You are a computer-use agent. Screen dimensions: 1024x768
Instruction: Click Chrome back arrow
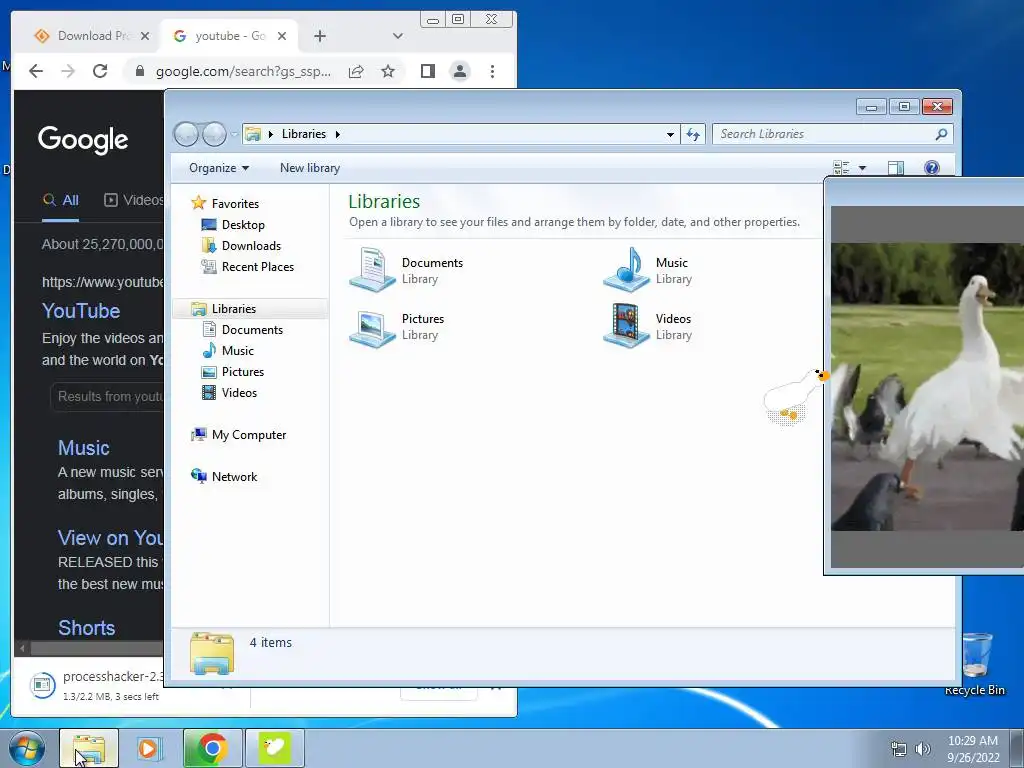click(x=36, y=71)
